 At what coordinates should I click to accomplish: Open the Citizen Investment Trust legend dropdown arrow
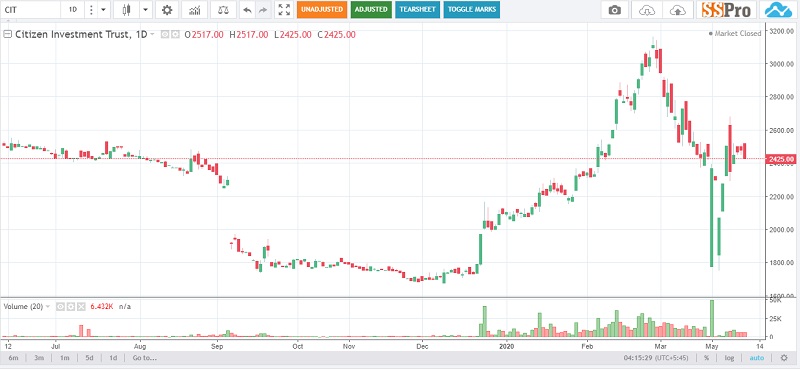point(153,35)
